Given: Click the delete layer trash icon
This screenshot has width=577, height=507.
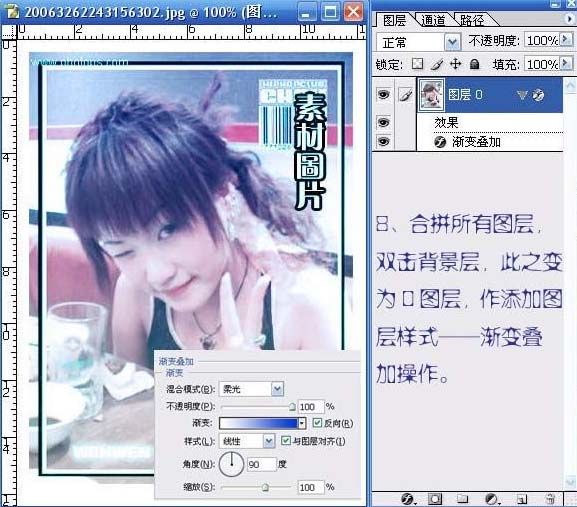Looking at the screenshot, I should pos(550,499).
